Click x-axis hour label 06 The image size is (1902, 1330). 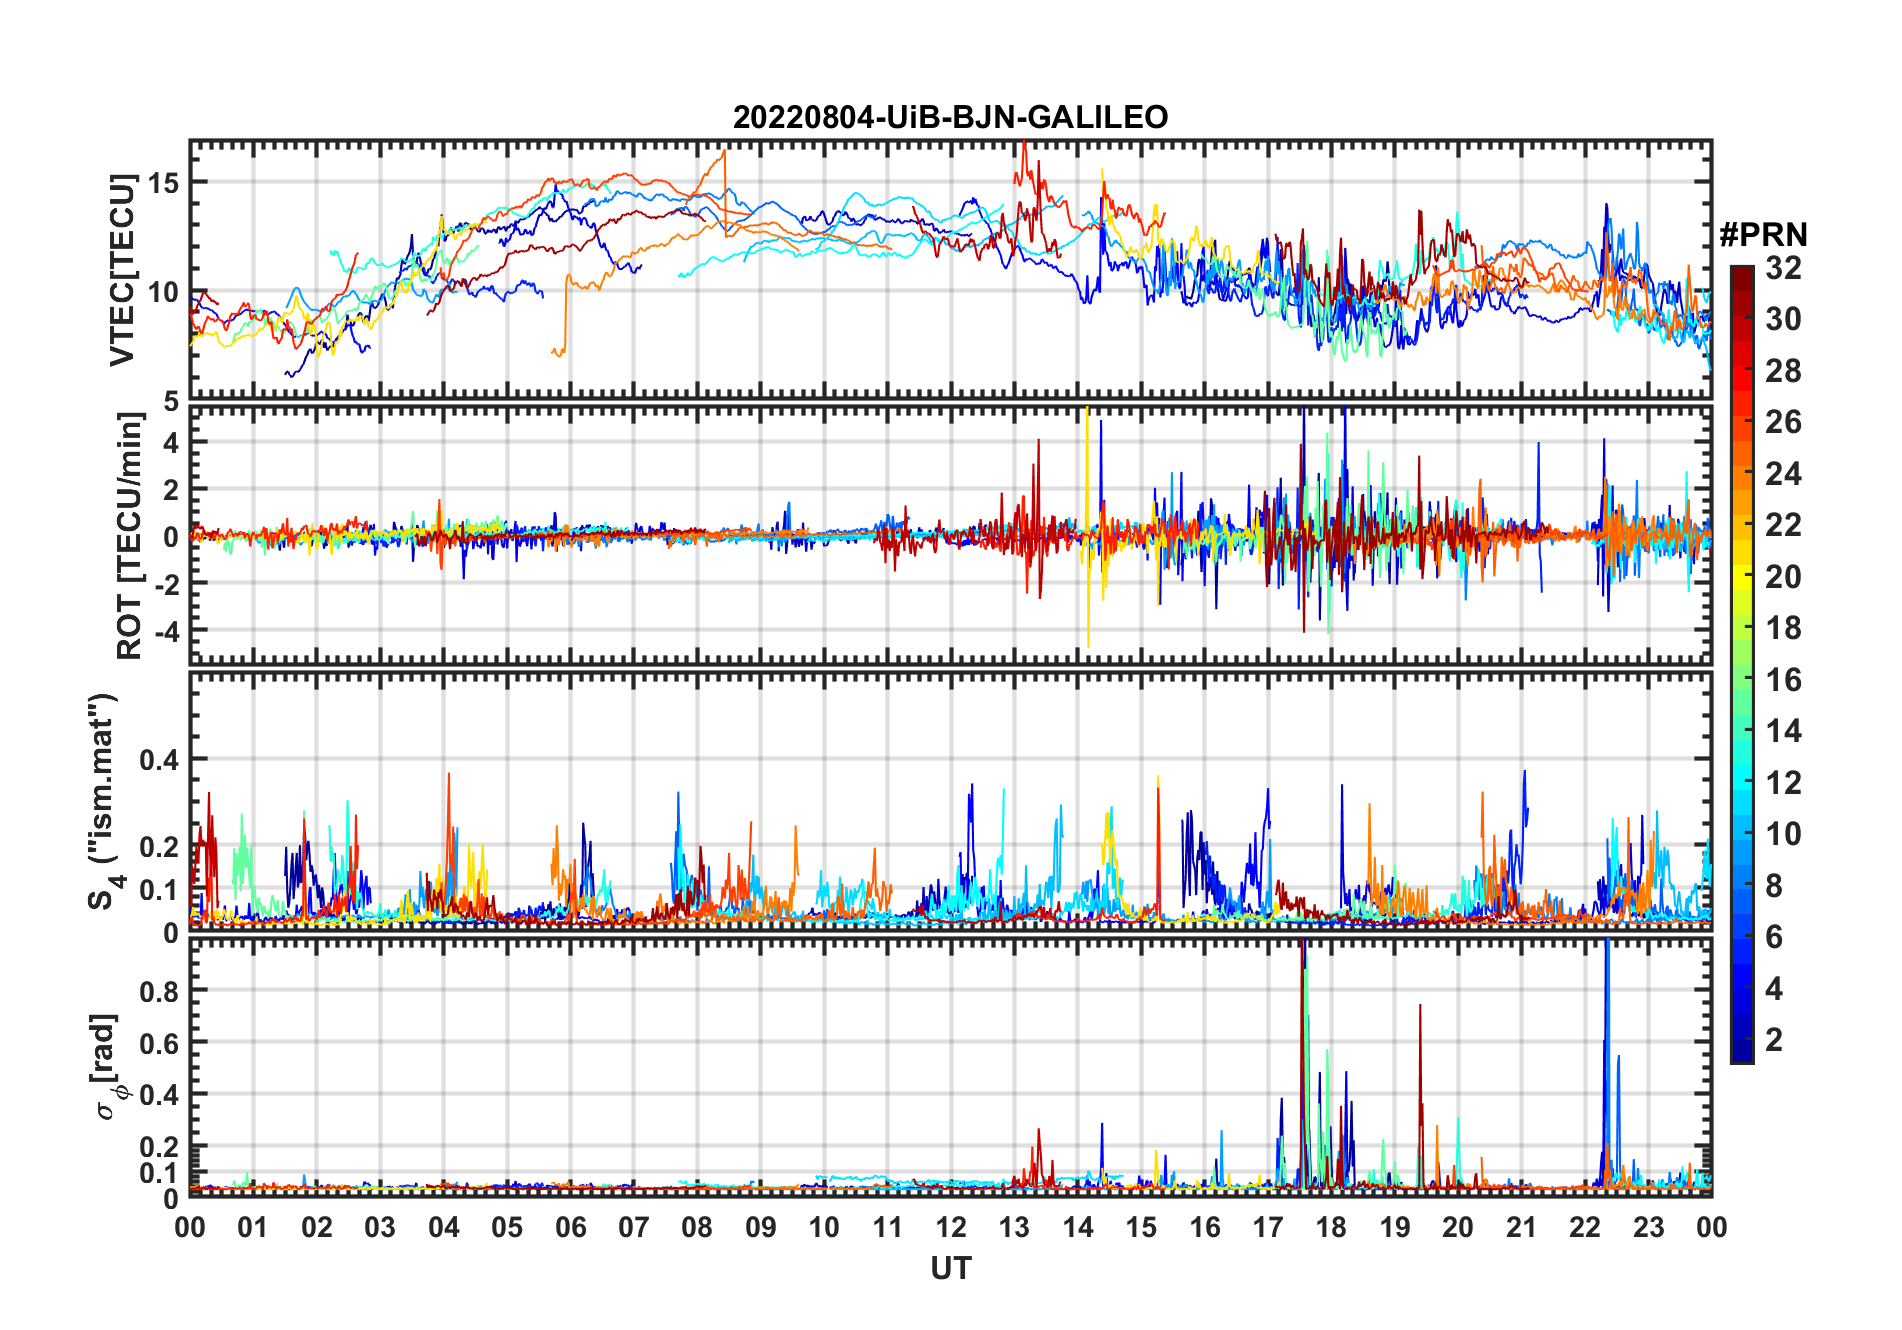(570, 1227)
